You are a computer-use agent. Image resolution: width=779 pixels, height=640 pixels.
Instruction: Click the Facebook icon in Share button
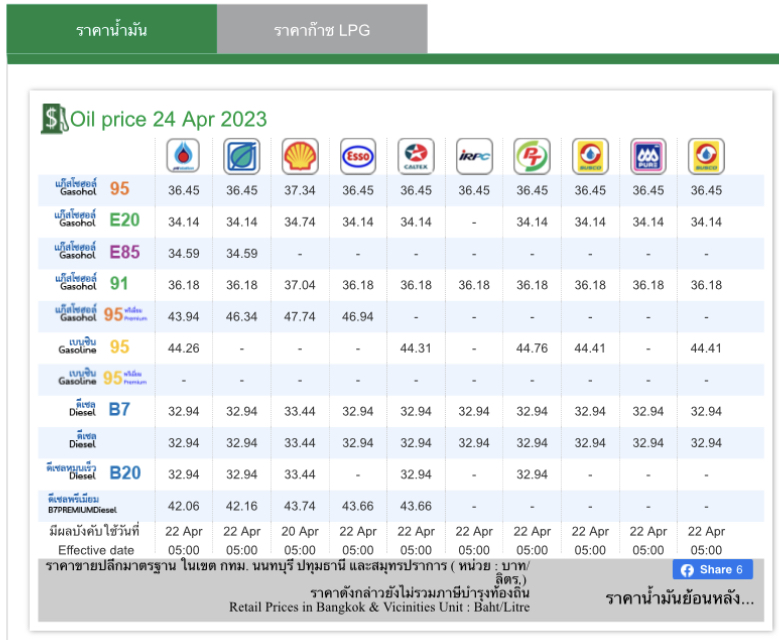(x=687, y=570)
